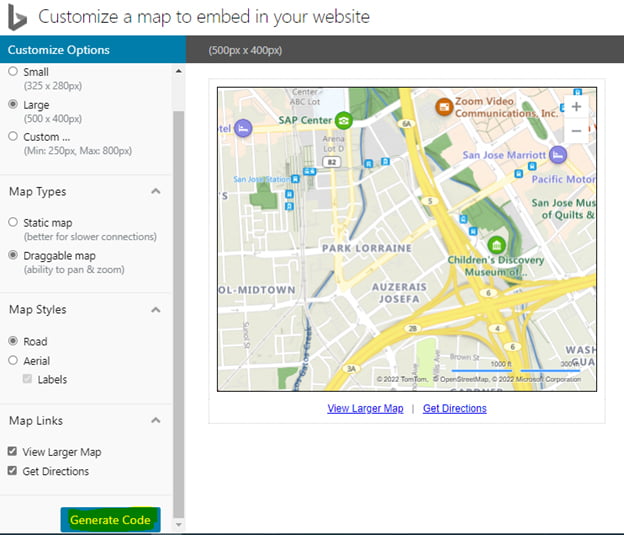The image size is (624, 535).
Task: Click the Children's Discovery Museum green pin
Action: click(496, 245)
